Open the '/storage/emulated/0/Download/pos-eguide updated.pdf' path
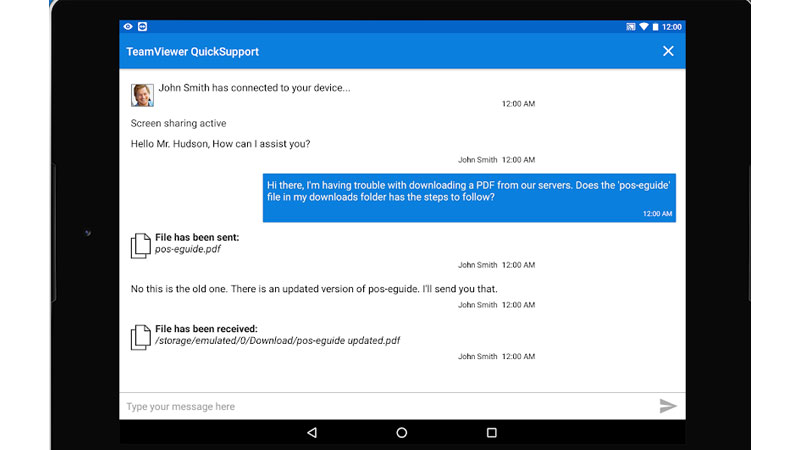Viewport: 800px width, 450px height. tap(278, 340)
